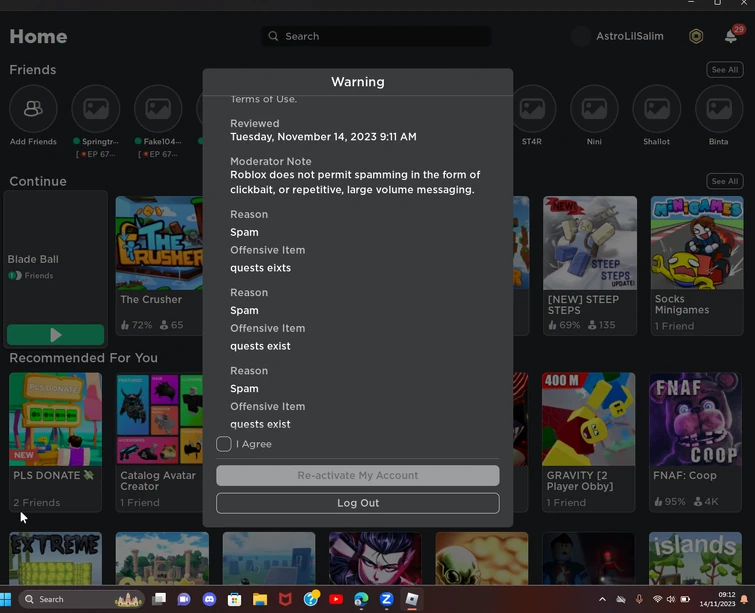Check the I Agree checkbox

224,444
